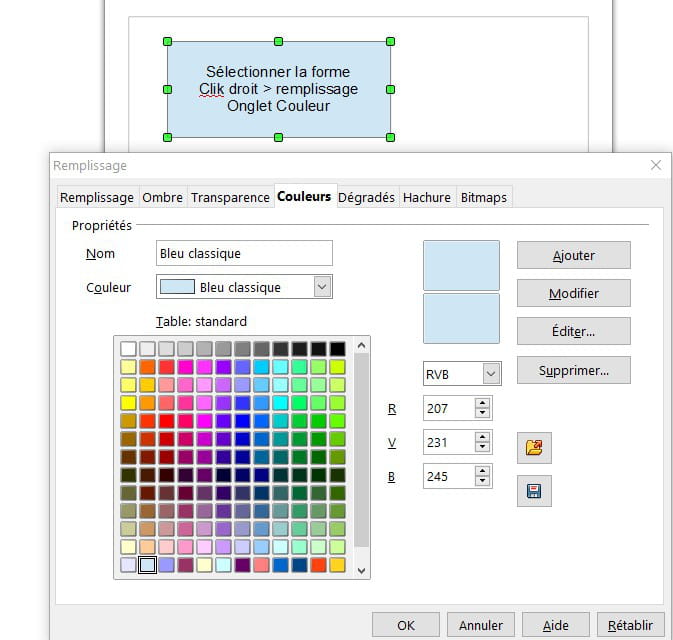Choose the lavender swatch starting the bottom row

[128, 565]
